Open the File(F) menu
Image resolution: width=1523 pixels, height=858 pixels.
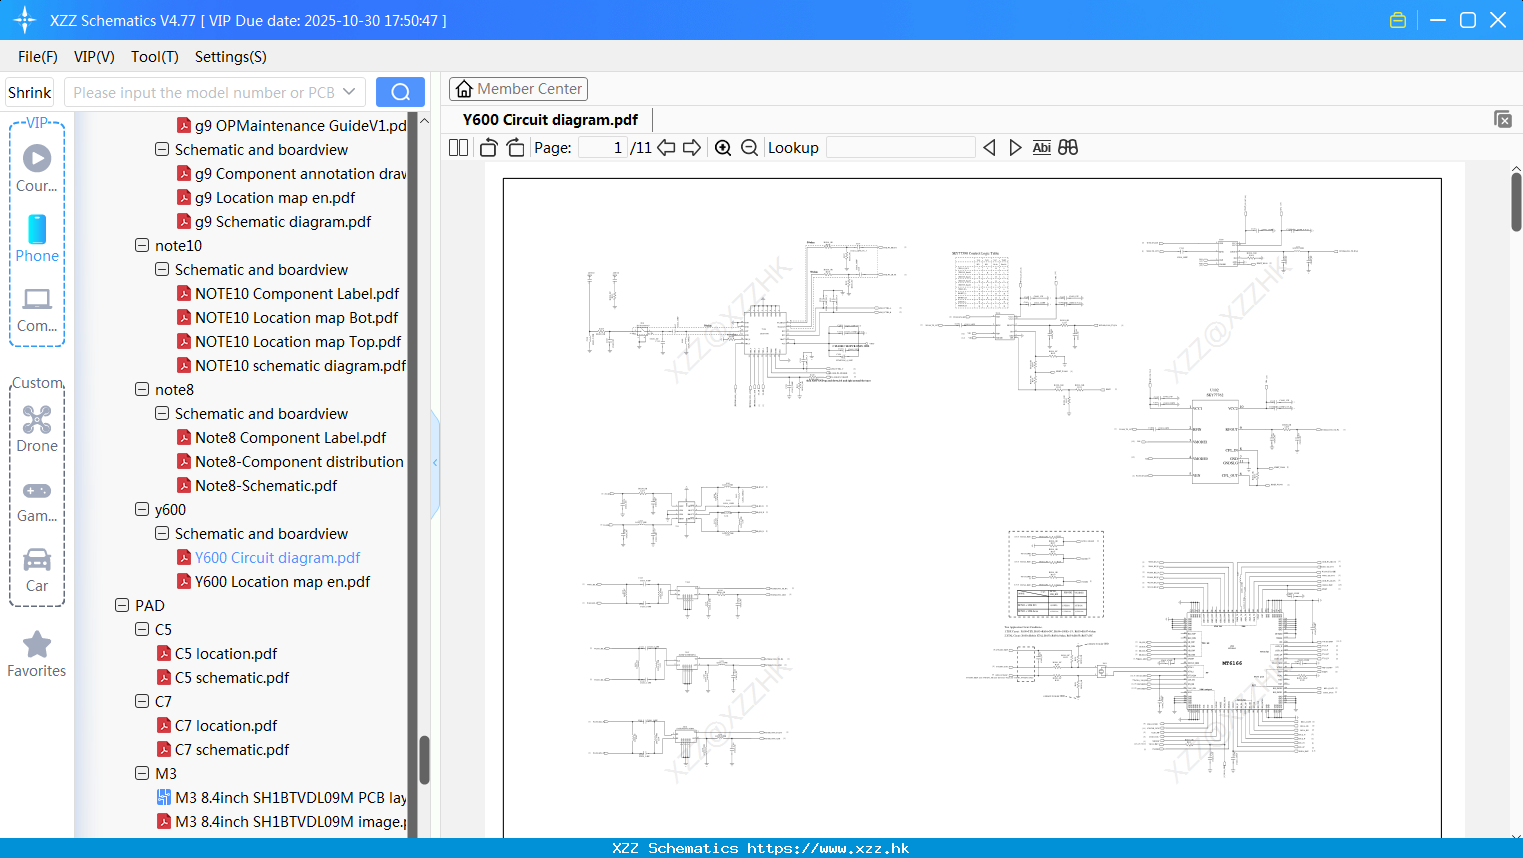[x=38, y=57]
